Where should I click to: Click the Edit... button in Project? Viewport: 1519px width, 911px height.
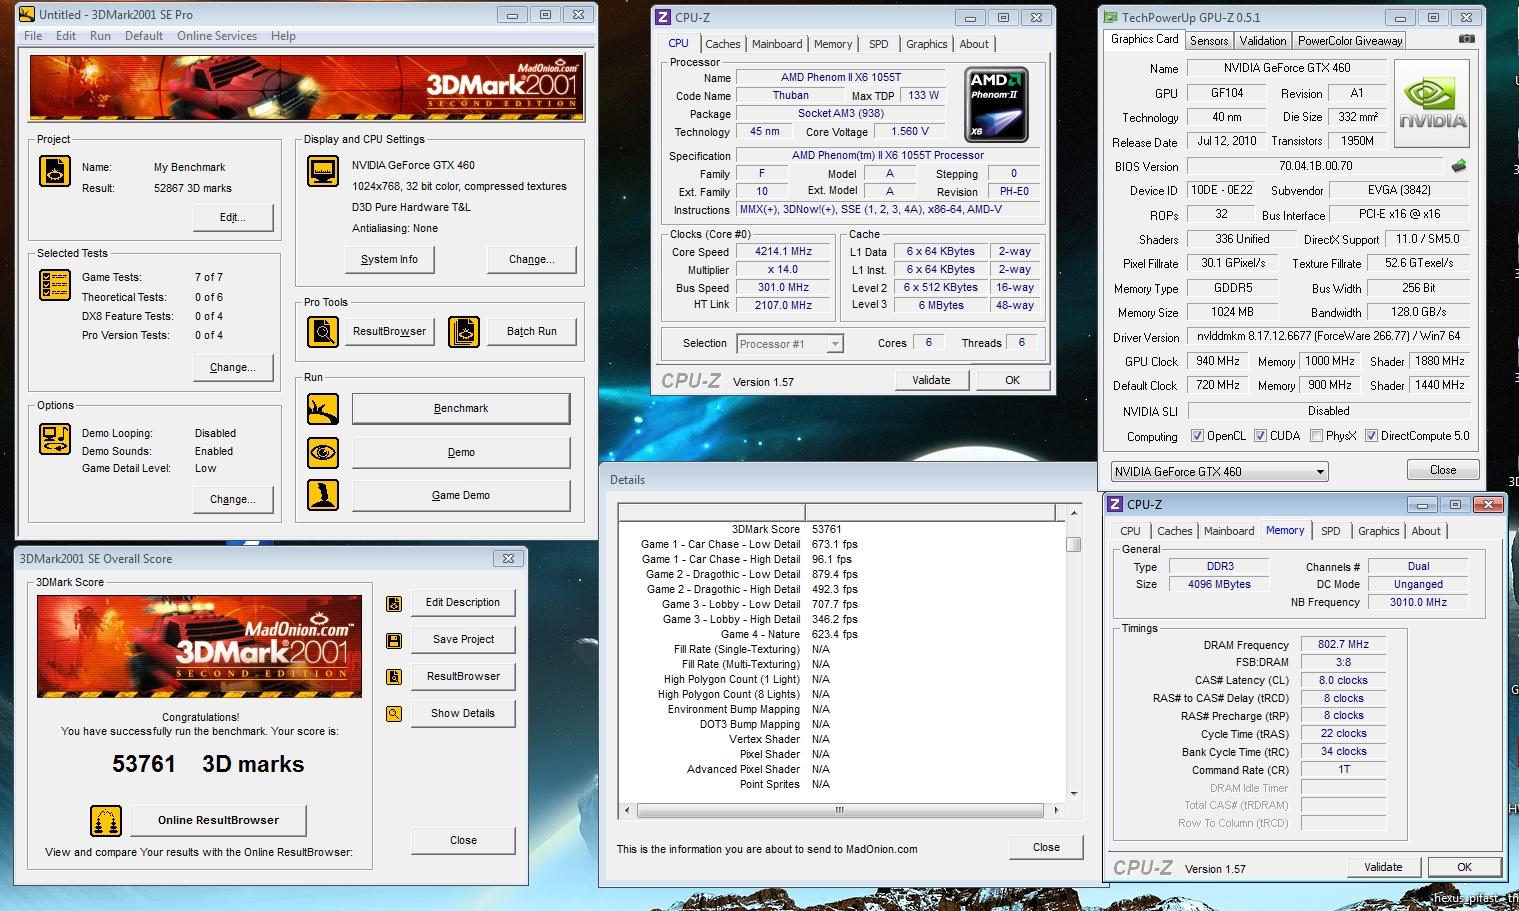pos(233,217)
